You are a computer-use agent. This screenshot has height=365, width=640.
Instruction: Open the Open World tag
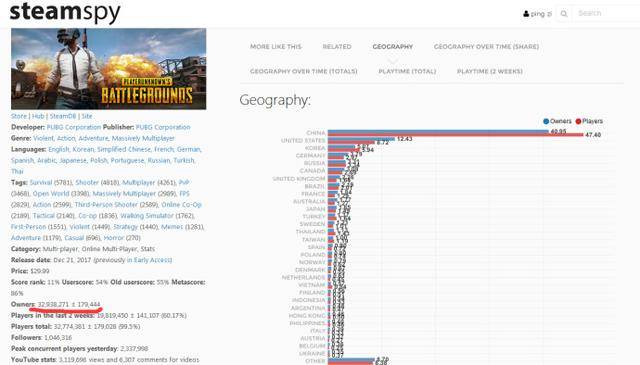(51, 194)
